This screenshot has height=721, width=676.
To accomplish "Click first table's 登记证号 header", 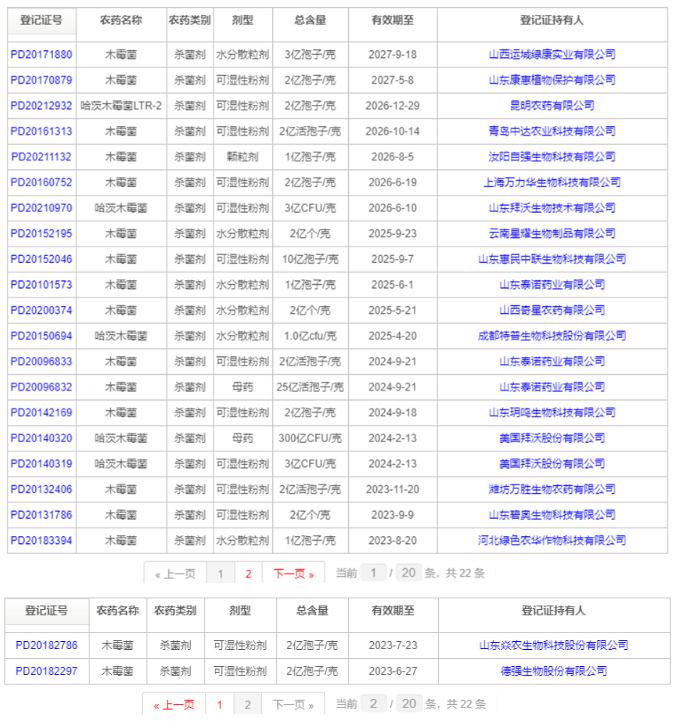I will (x=41, y=21).
